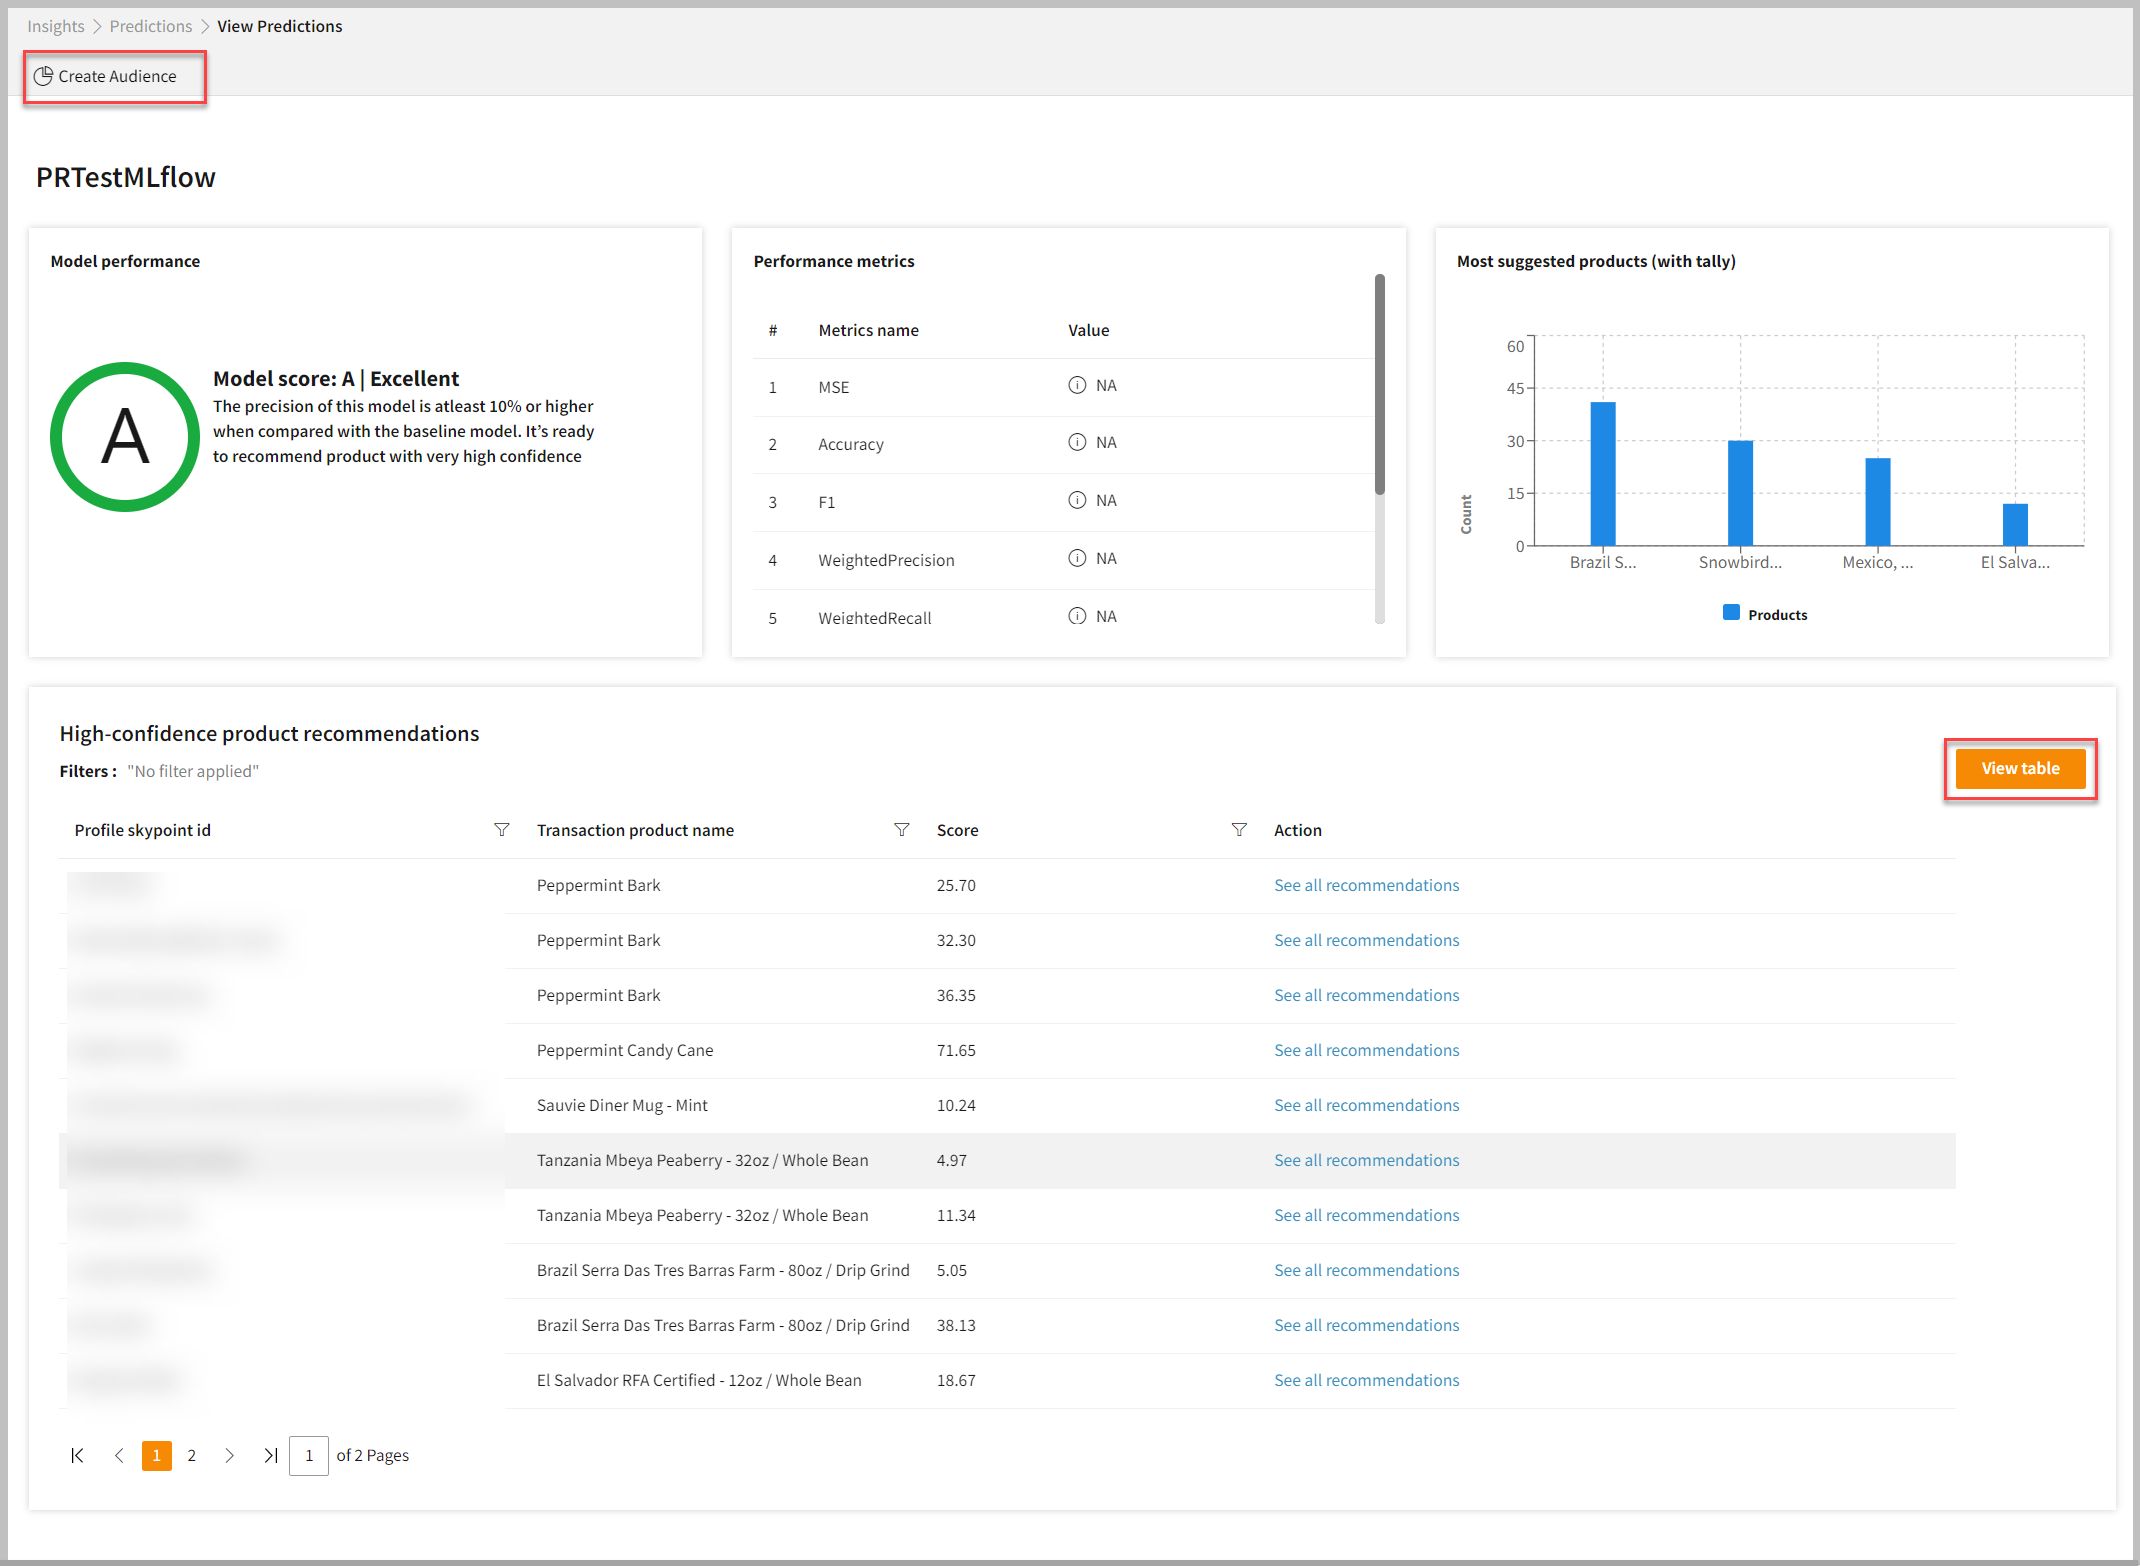Open filter for Score column
Viewport: 2140px width, 1566px height.
point(1239,830)
